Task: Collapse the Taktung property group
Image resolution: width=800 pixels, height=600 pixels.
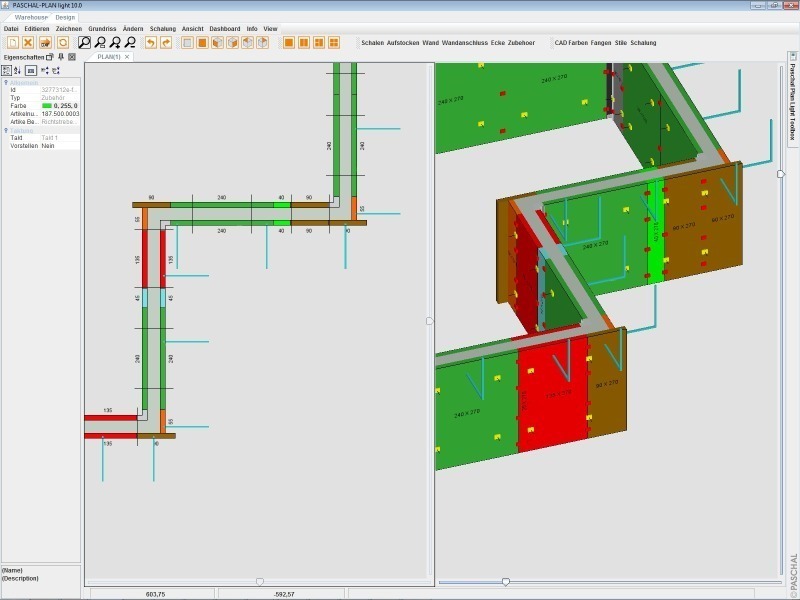Action: pos(6,130)
